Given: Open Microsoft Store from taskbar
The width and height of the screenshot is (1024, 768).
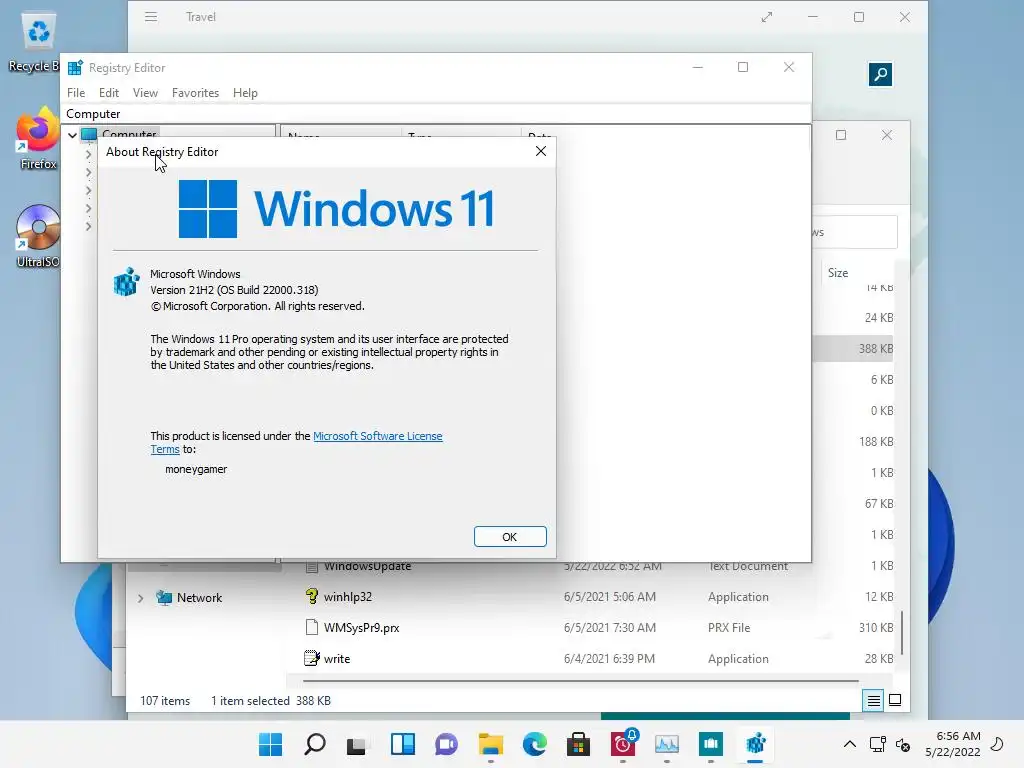Looking at the screenshot, I should [x=578, y=744].
